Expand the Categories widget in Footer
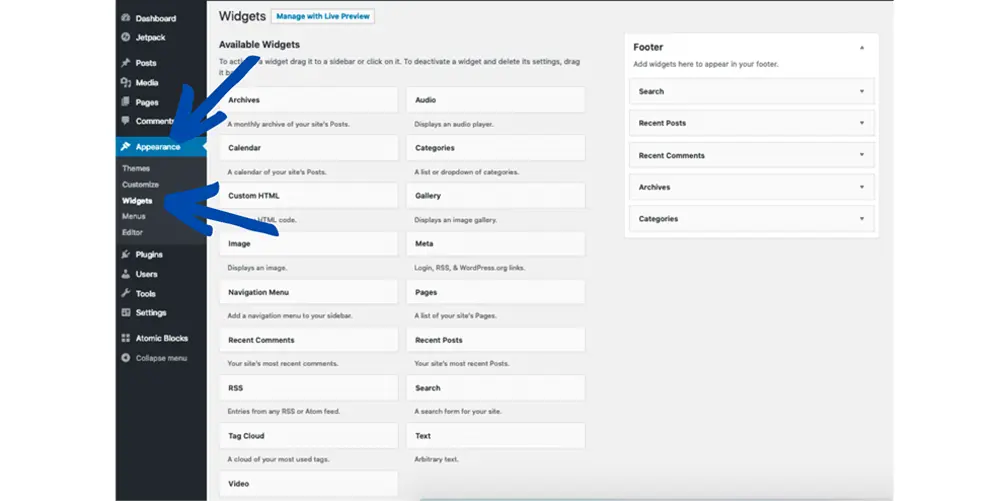This screenshot has height=501, width=1000. (862, 219)
